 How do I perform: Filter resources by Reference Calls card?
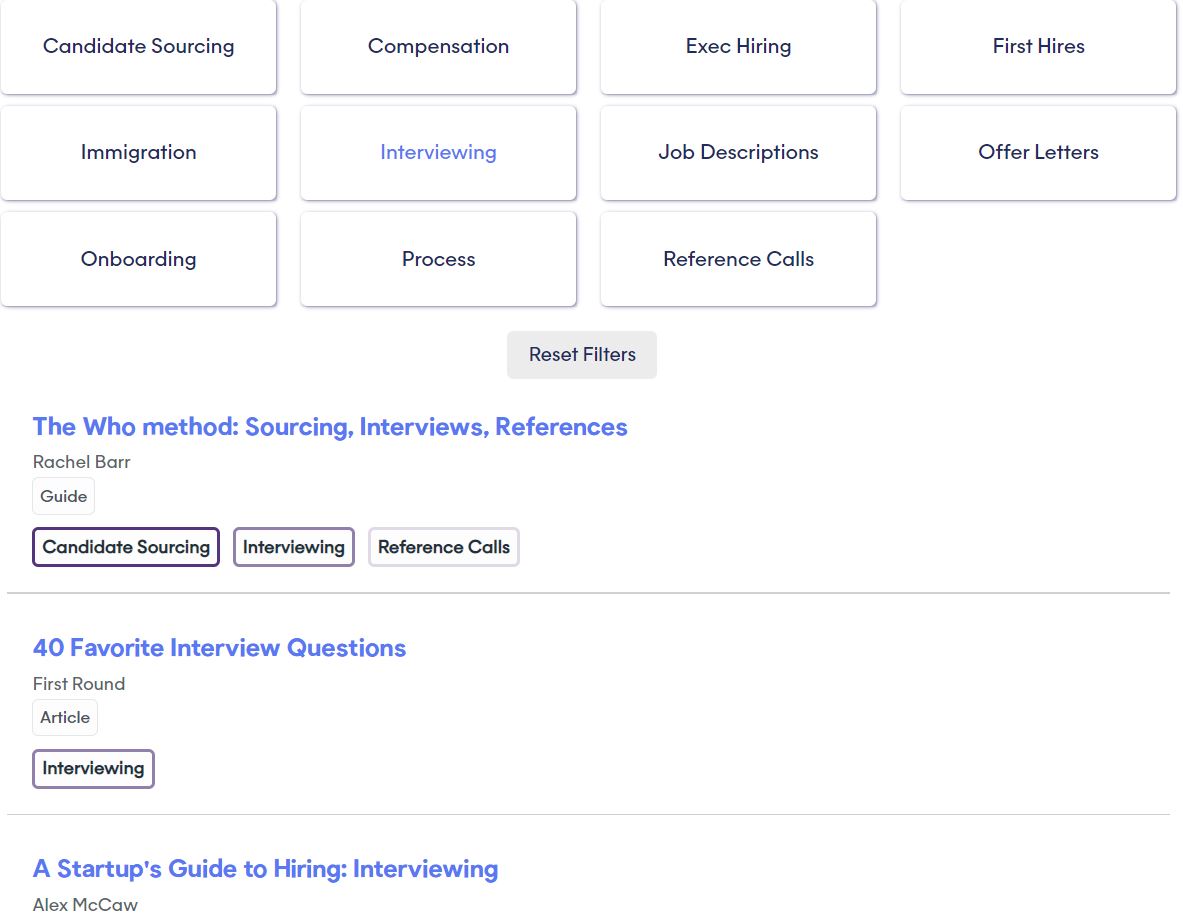pos(738,259)
